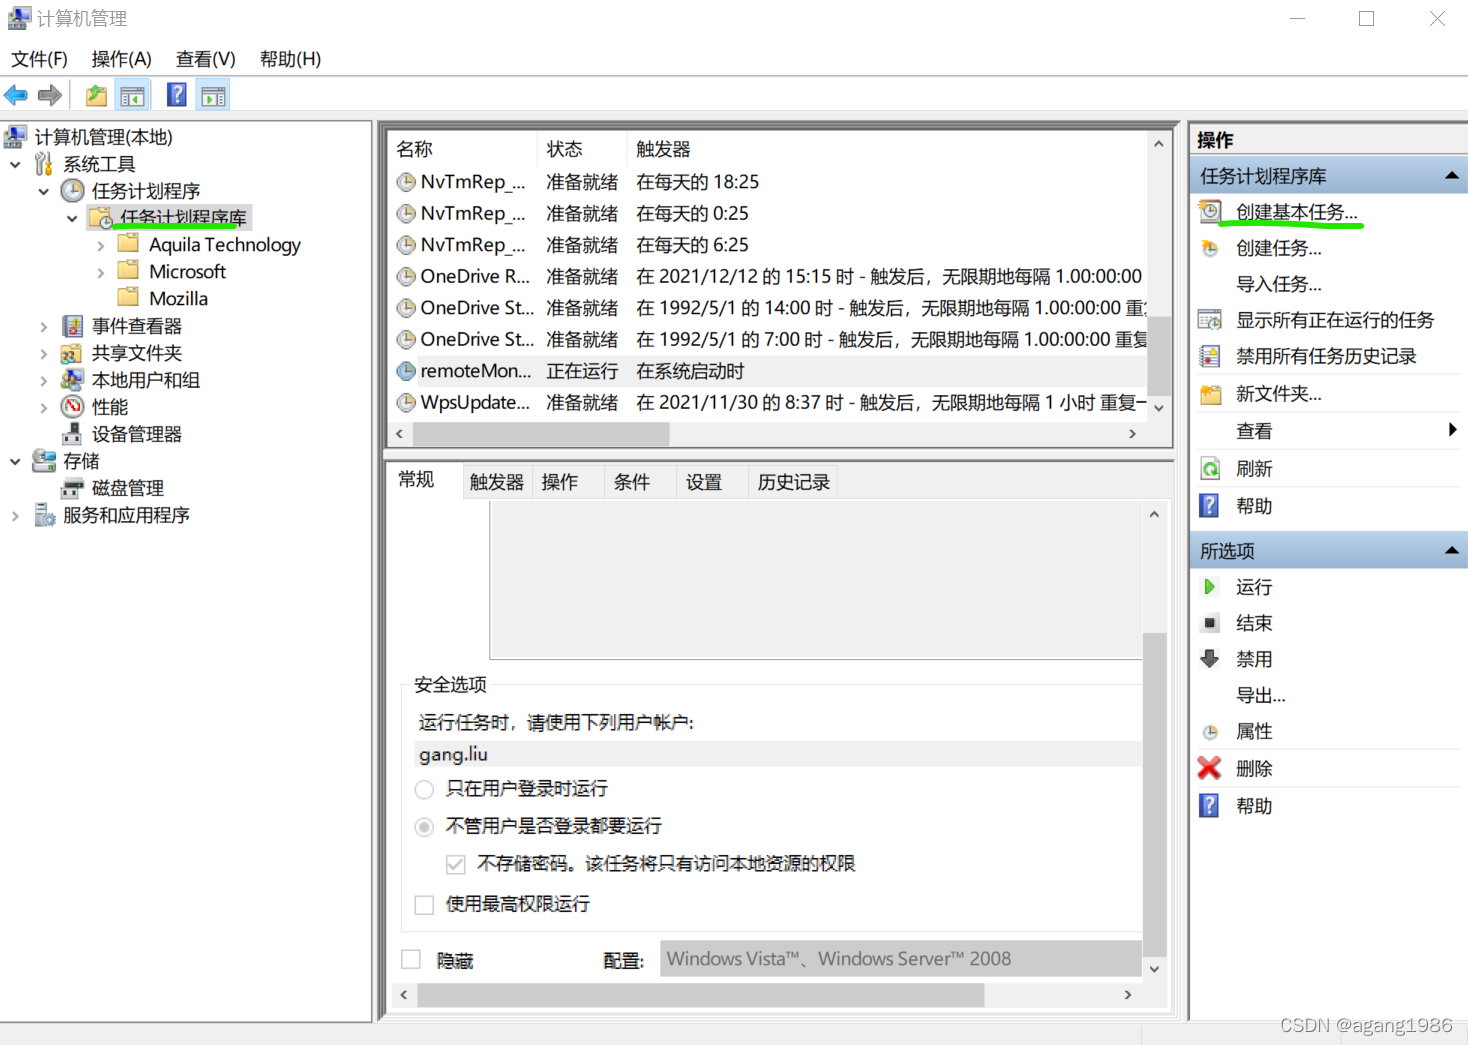Click the 禁用 down-arrow icon
This screenshot has height=1045, width=1468.
1210,659
